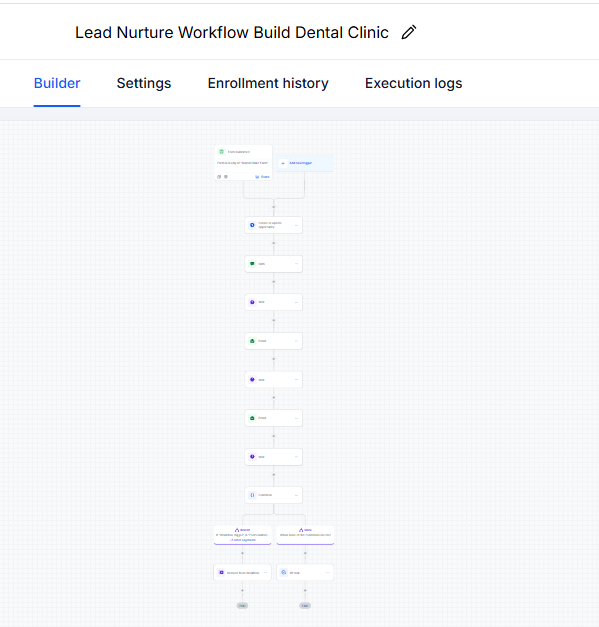Open the None branch card
This screenshot has width=599, height=627.
[305, 535]
